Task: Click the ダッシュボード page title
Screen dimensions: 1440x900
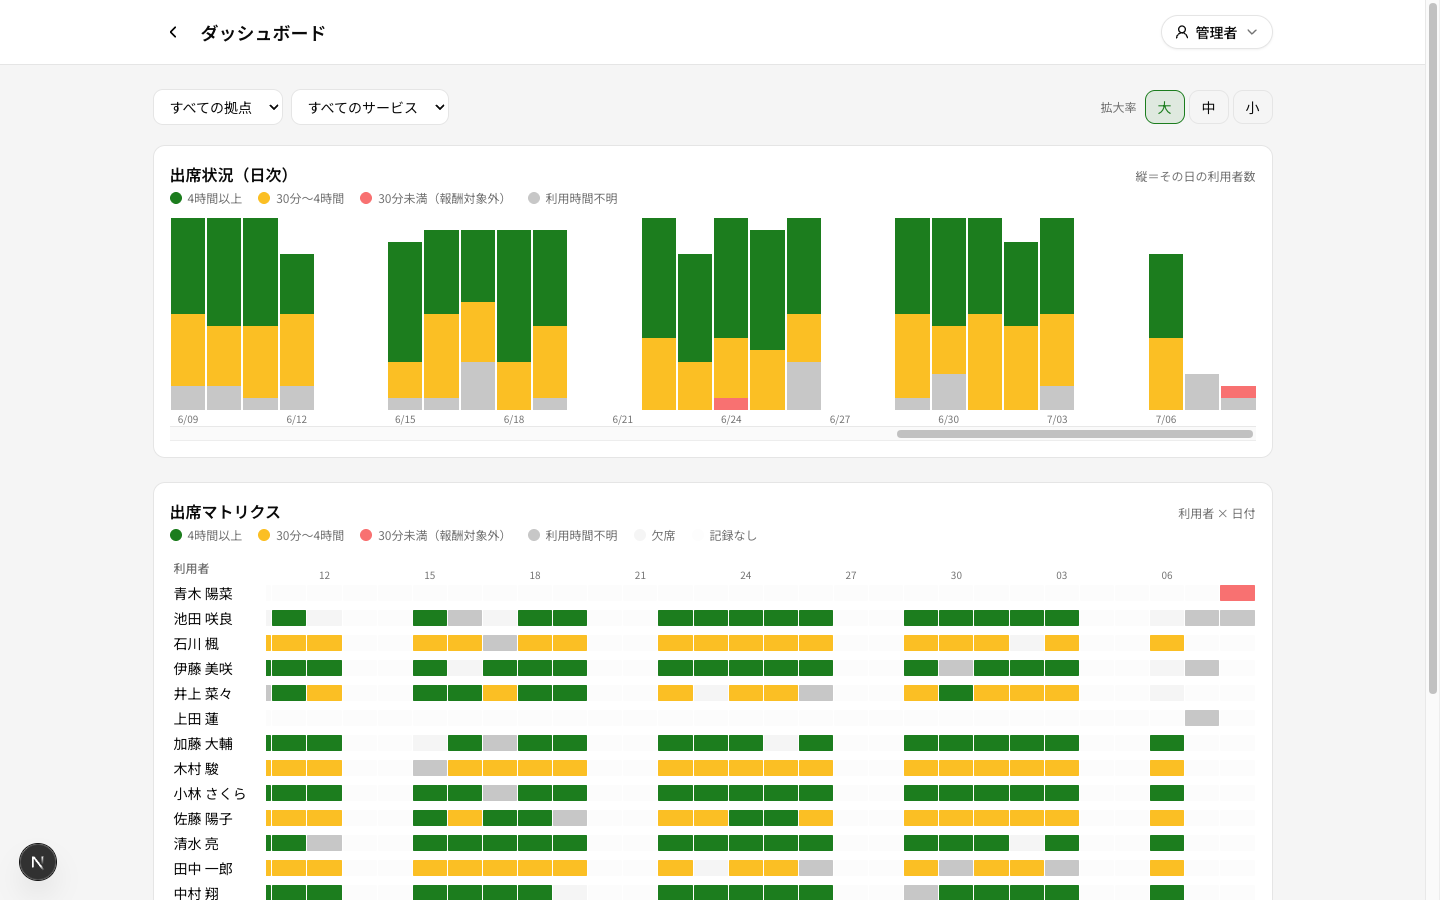Action: click(x=263, y=32)
